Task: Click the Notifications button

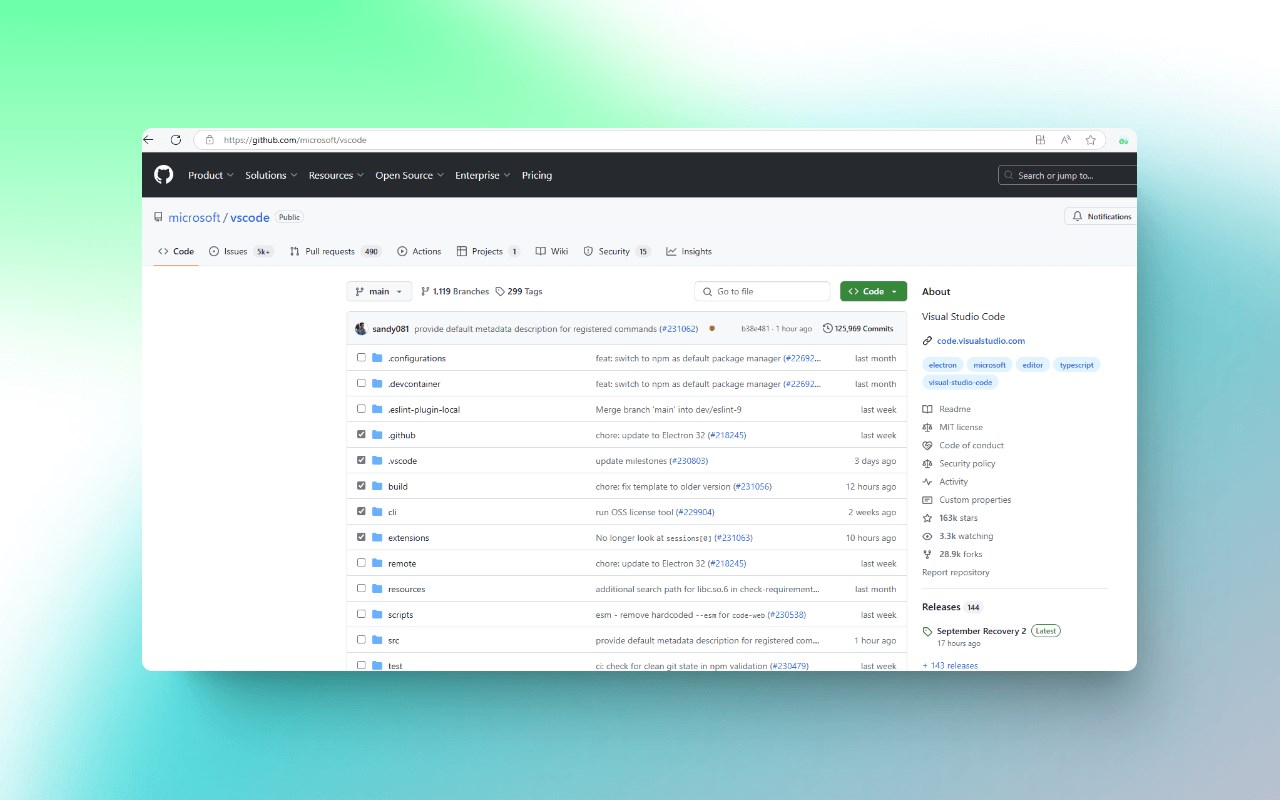Action: [x=1101, y=216]
